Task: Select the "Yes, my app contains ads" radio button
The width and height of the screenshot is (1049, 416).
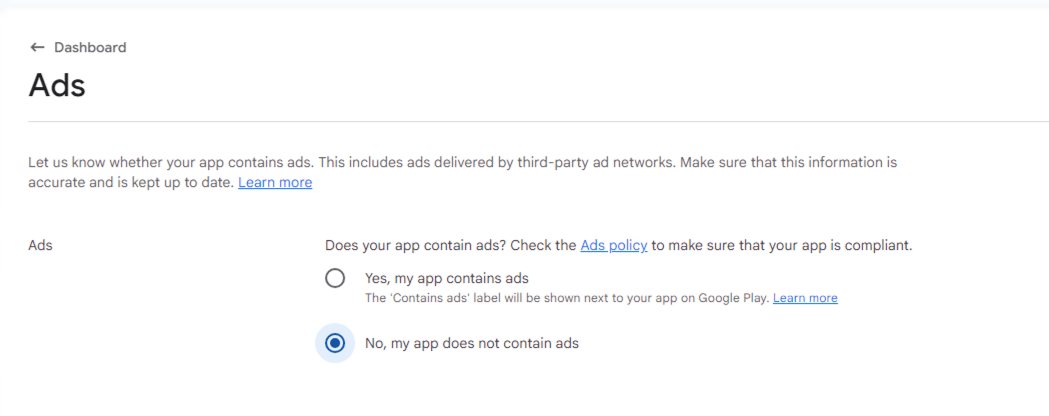Action: click(x=335, y=279)
